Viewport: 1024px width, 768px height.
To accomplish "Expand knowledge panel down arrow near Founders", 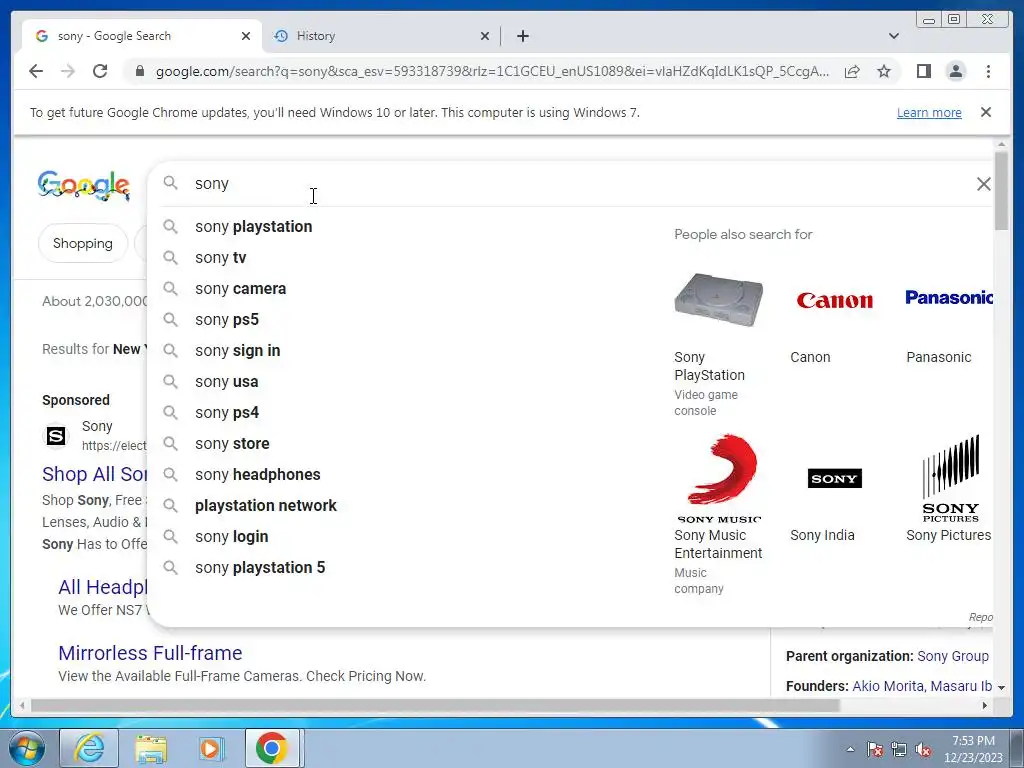I will tap(1001, 687).
